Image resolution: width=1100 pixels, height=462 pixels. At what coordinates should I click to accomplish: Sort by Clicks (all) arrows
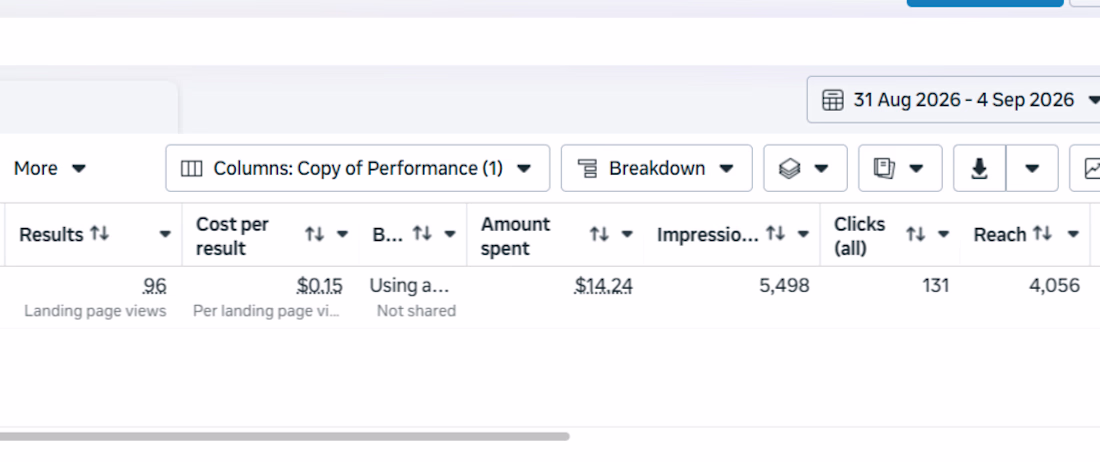click(x=915, y=234)
